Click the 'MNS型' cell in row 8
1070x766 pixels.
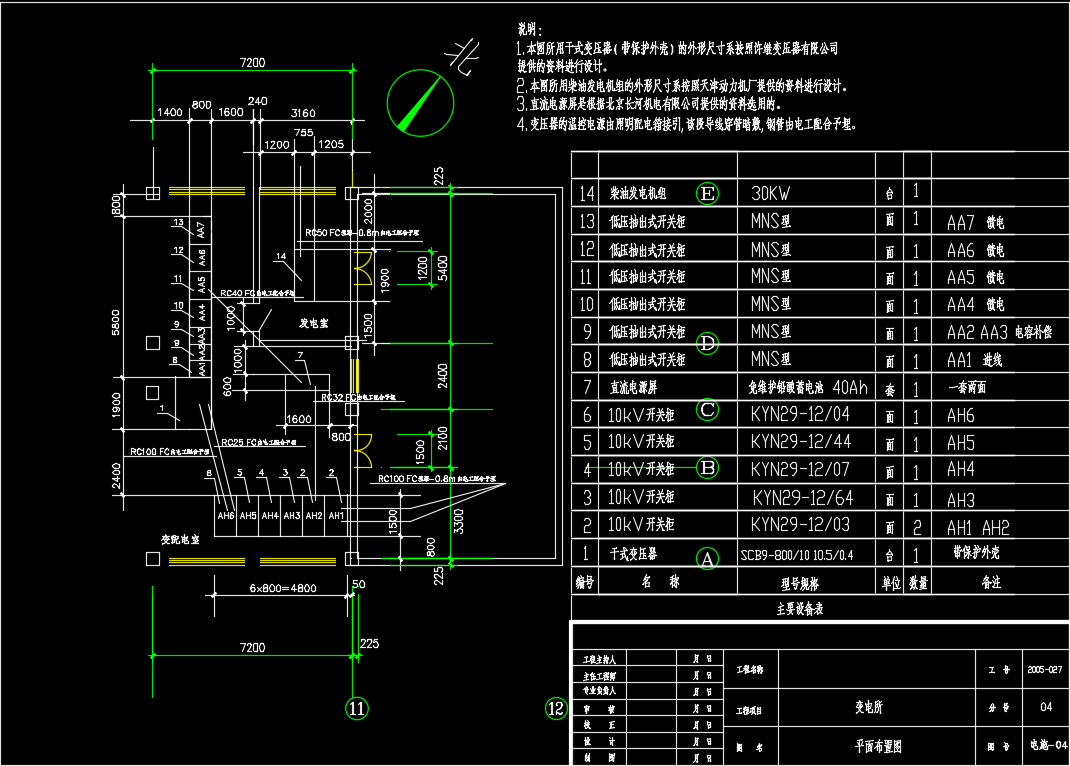(x=770, y=359)
